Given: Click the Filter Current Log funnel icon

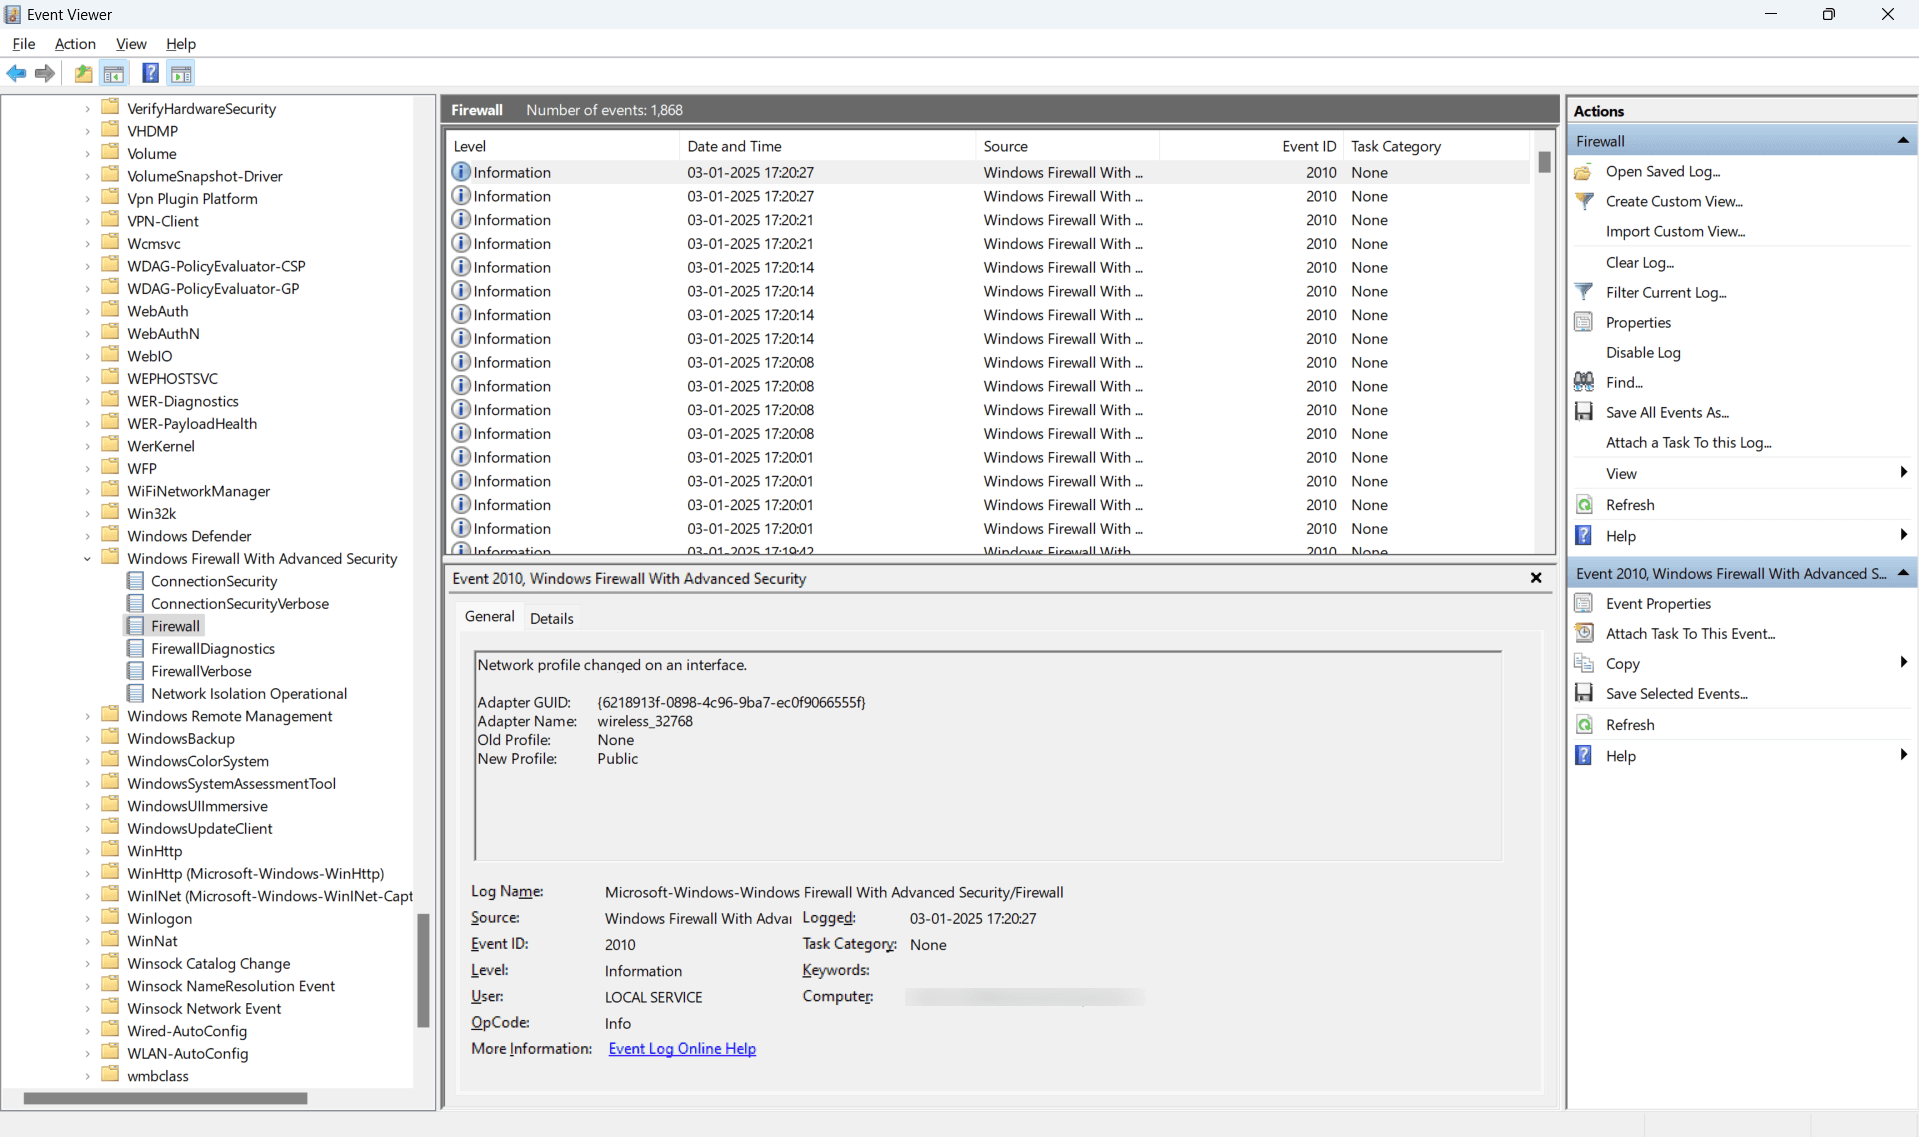Looking at the screenshot, I should coord(1585,292).
